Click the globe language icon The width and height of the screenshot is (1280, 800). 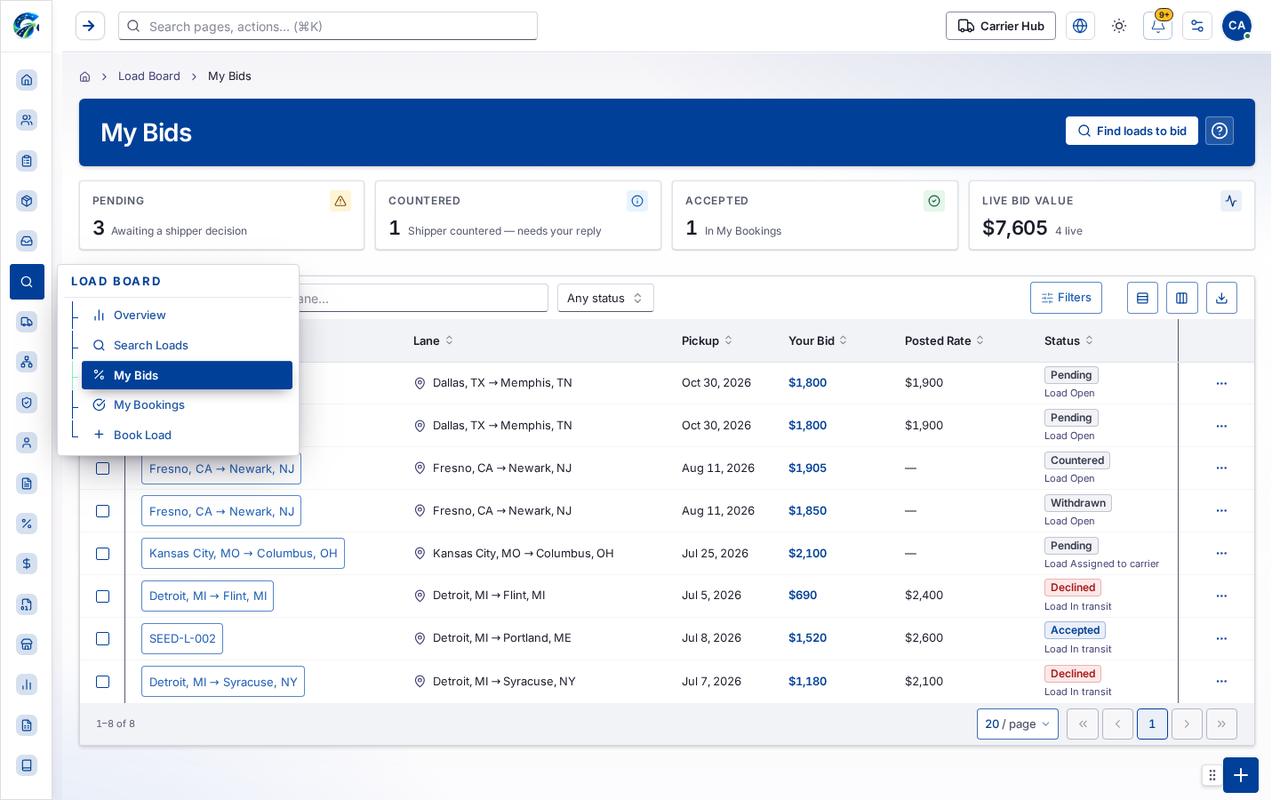[x=1080, y=26]
